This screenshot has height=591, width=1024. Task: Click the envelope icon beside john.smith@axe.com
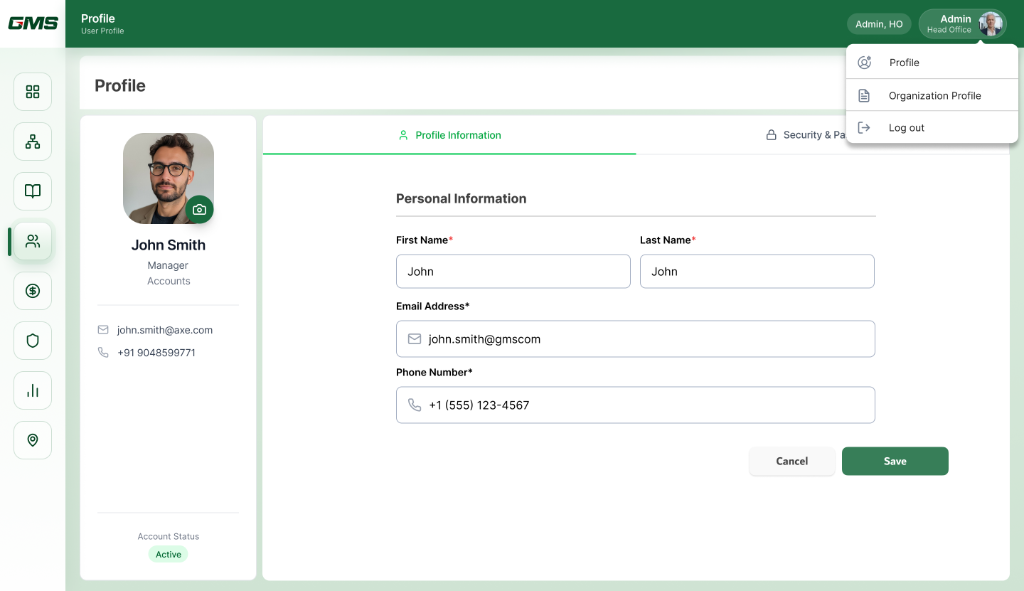point(103,330)
